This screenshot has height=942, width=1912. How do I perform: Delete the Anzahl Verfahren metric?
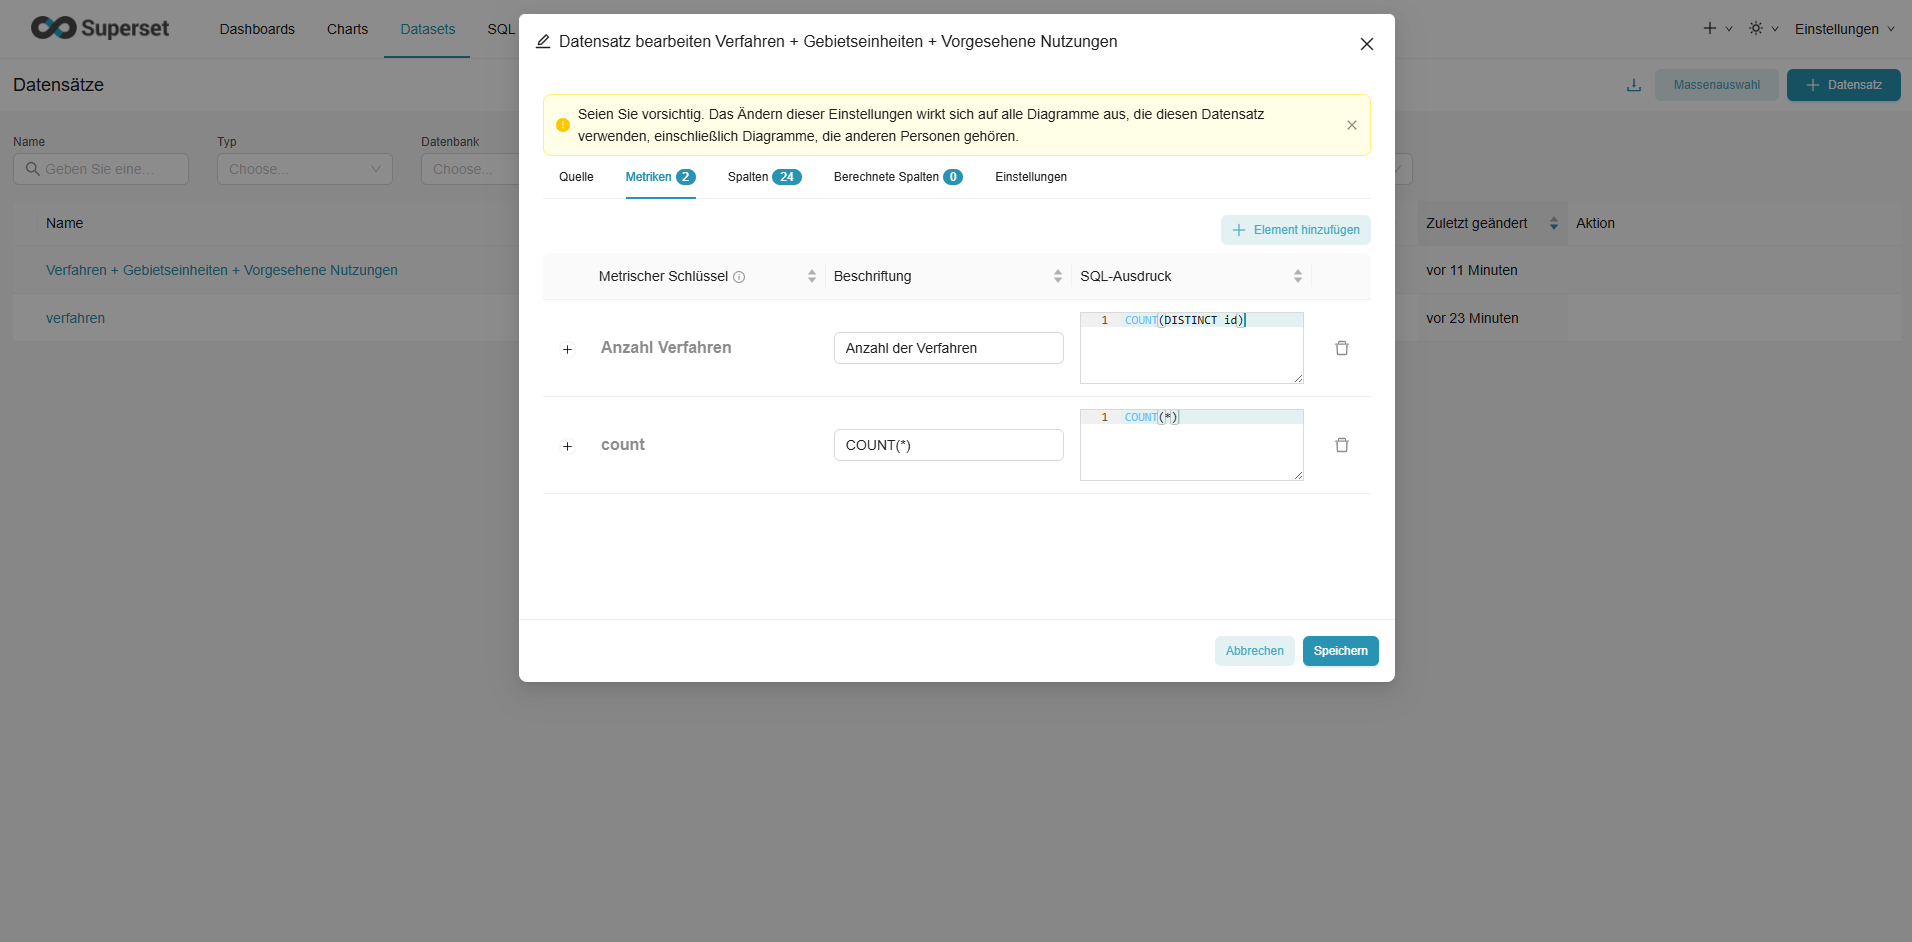[1341, 348]
